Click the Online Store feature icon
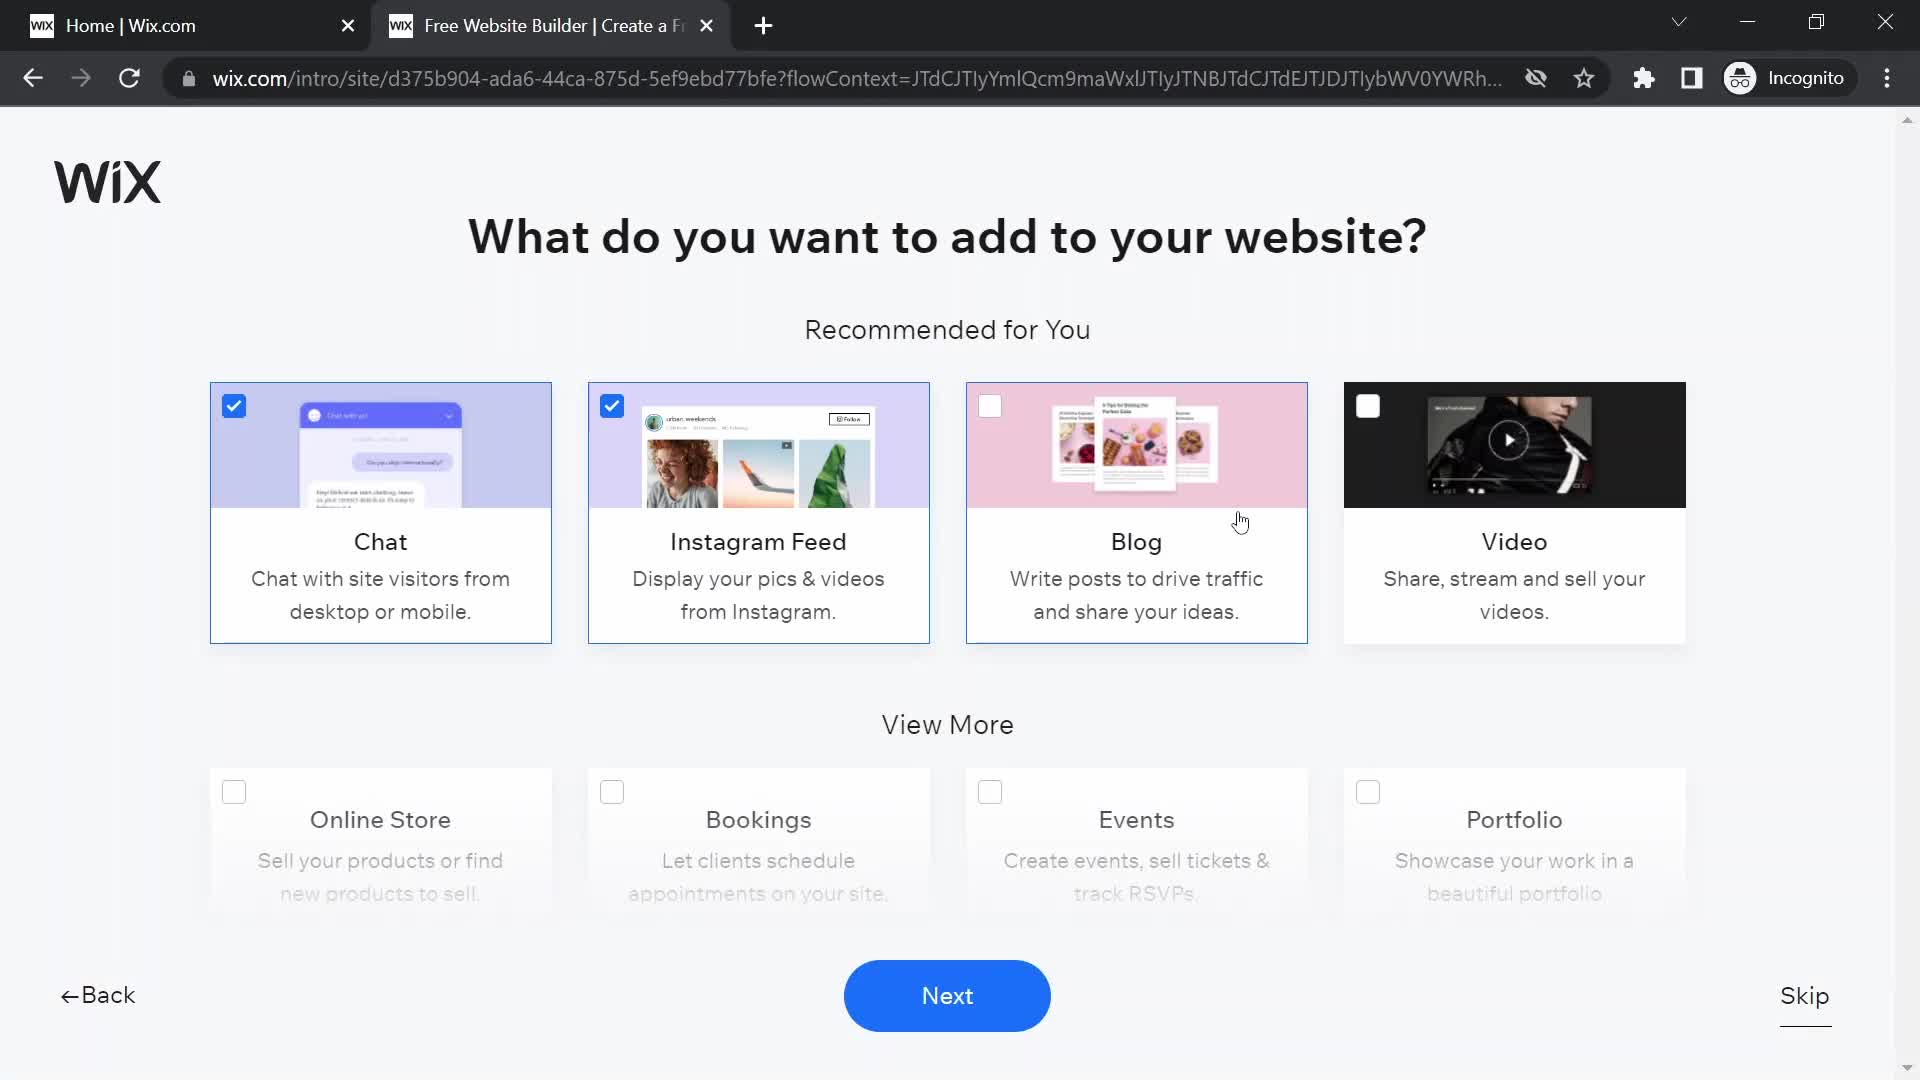The width and height of the screenshot is (1920, 1080). [235, 791]
